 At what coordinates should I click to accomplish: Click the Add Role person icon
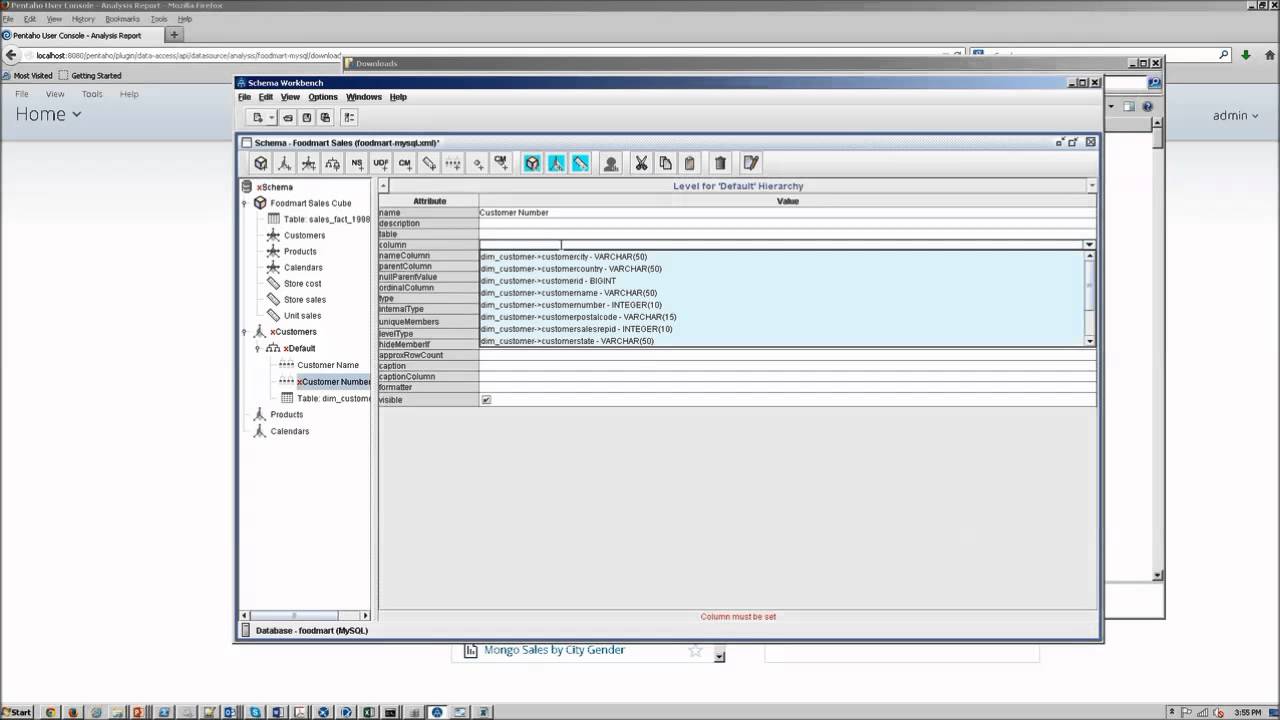(611, 163)
